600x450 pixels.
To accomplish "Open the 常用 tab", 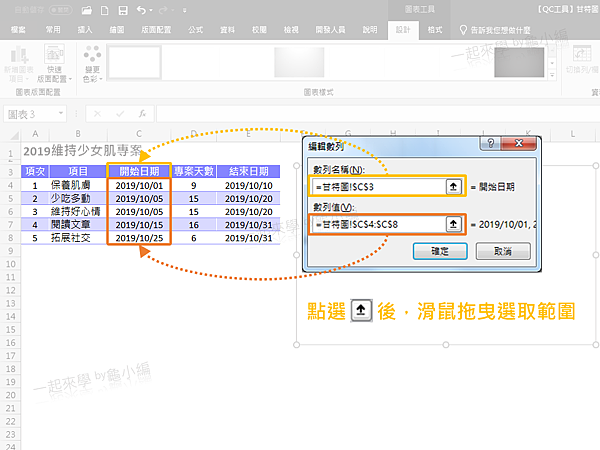I will point(53,30).
